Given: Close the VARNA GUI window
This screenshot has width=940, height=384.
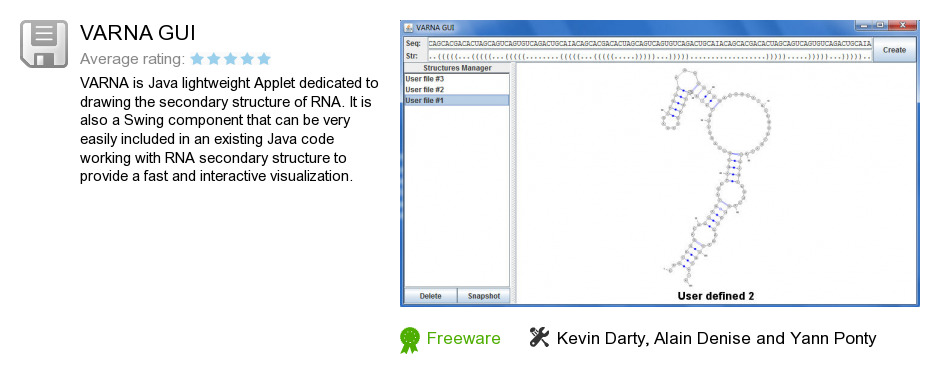Looking at the screenshot, I should pyautogui.click(x=902, y=26).
